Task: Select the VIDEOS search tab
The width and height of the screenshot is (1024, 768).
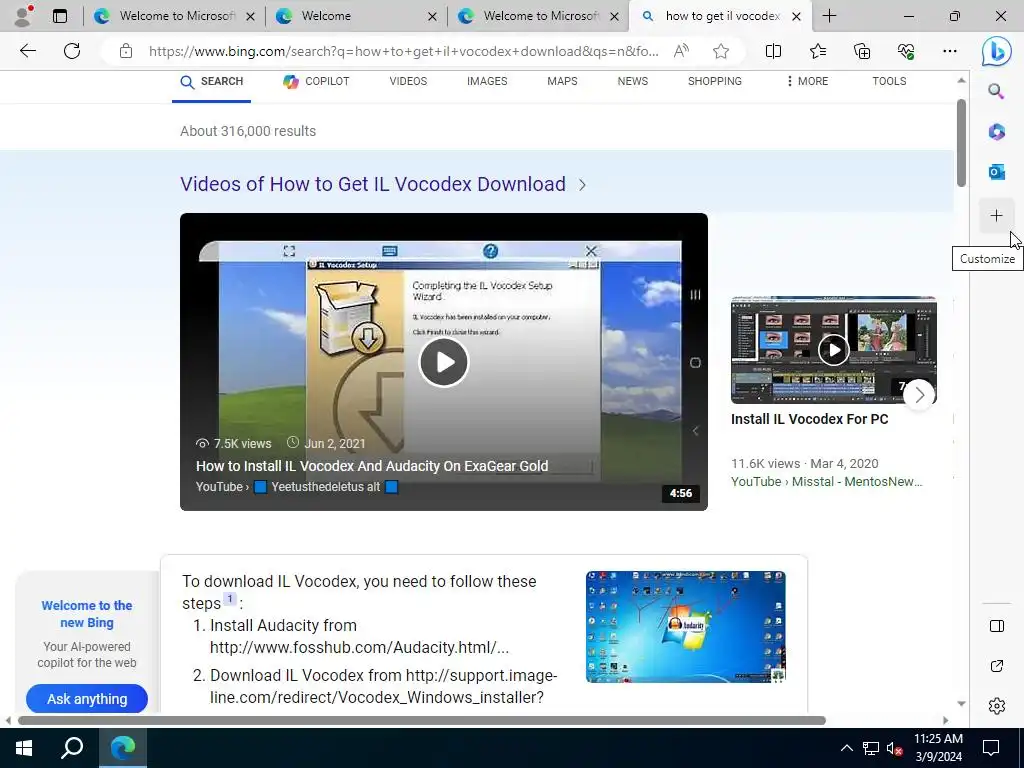Action: [408, 82]
